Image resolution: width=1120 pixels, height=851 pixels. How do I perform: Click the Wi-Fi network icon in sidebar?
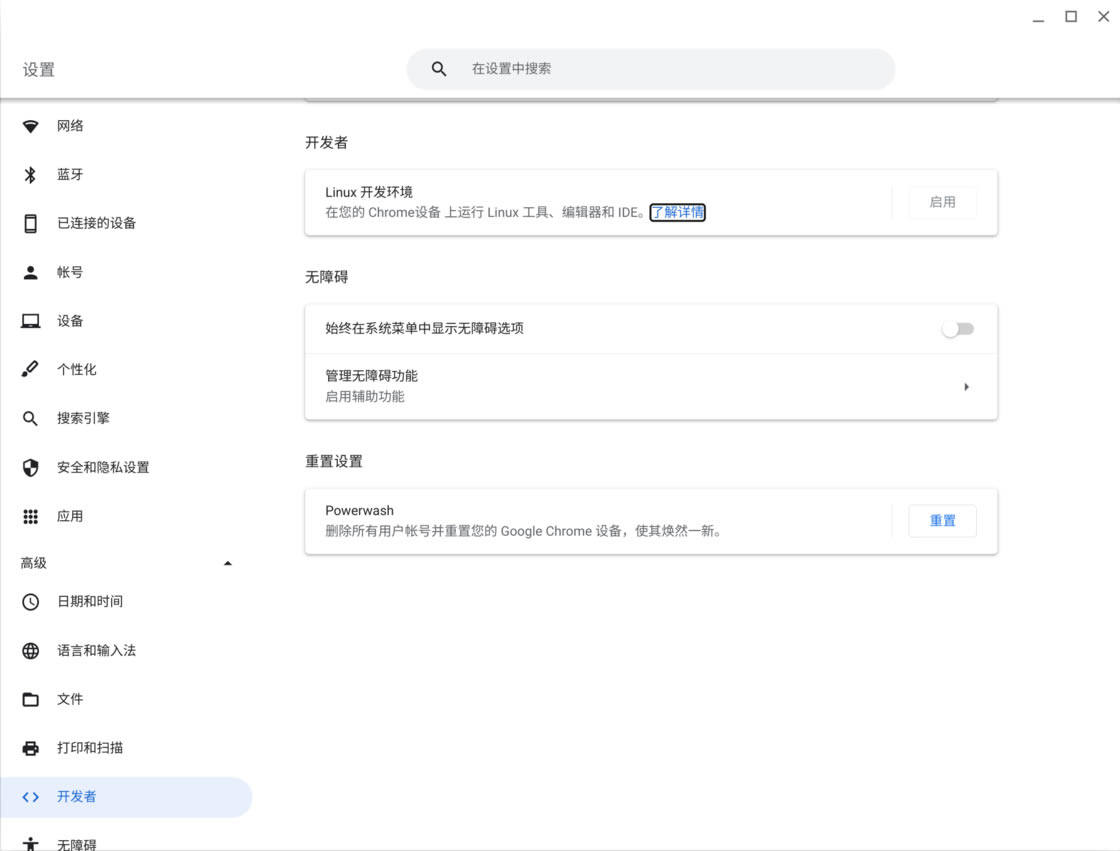pos(31,126)
